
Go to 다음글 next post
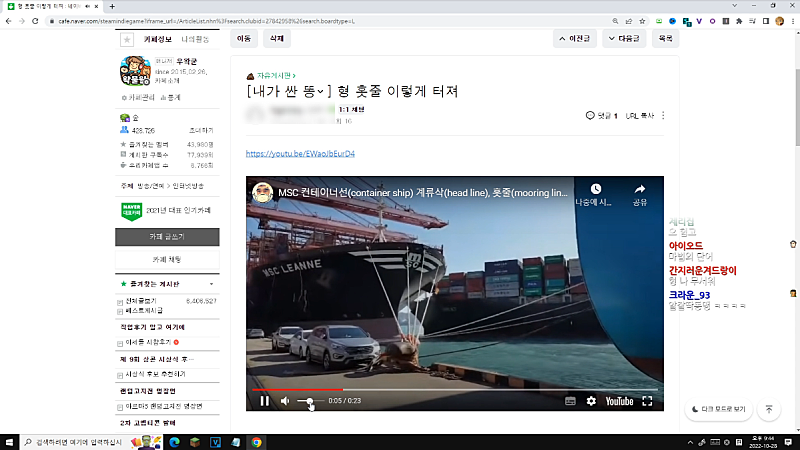(624, 38)
